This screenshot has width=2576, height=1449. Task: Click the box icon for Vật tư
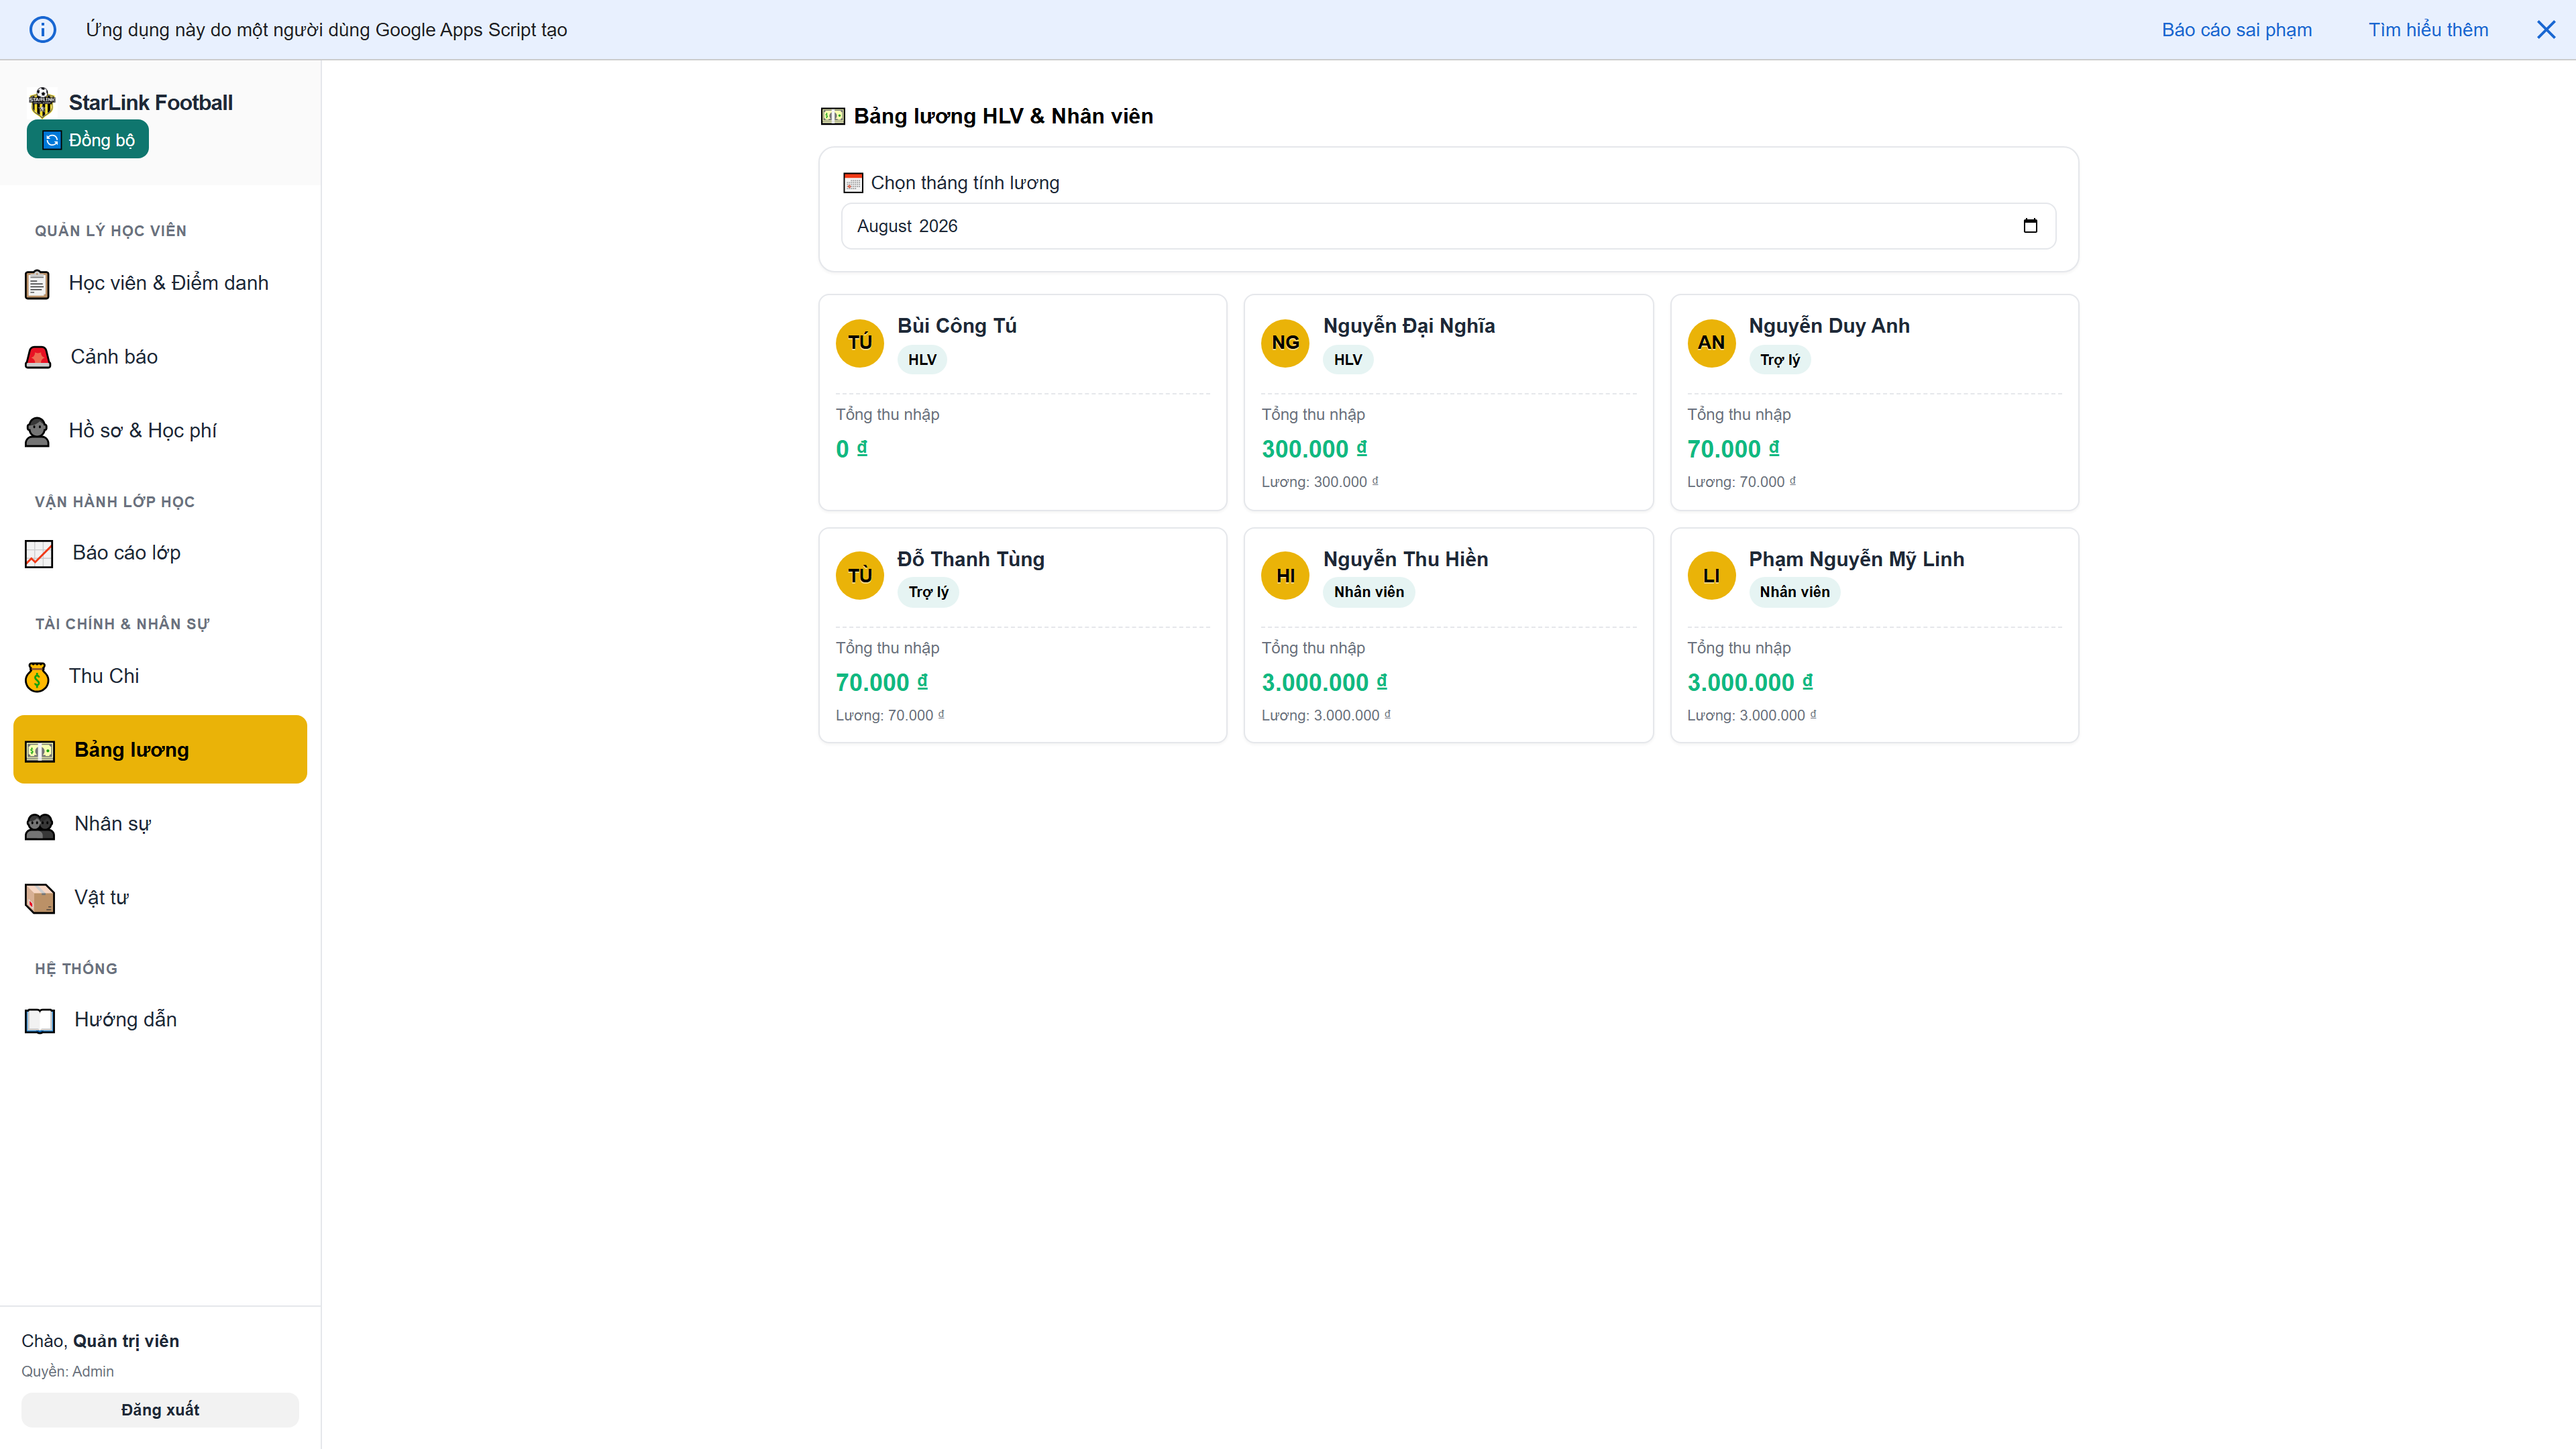point(40,898)
